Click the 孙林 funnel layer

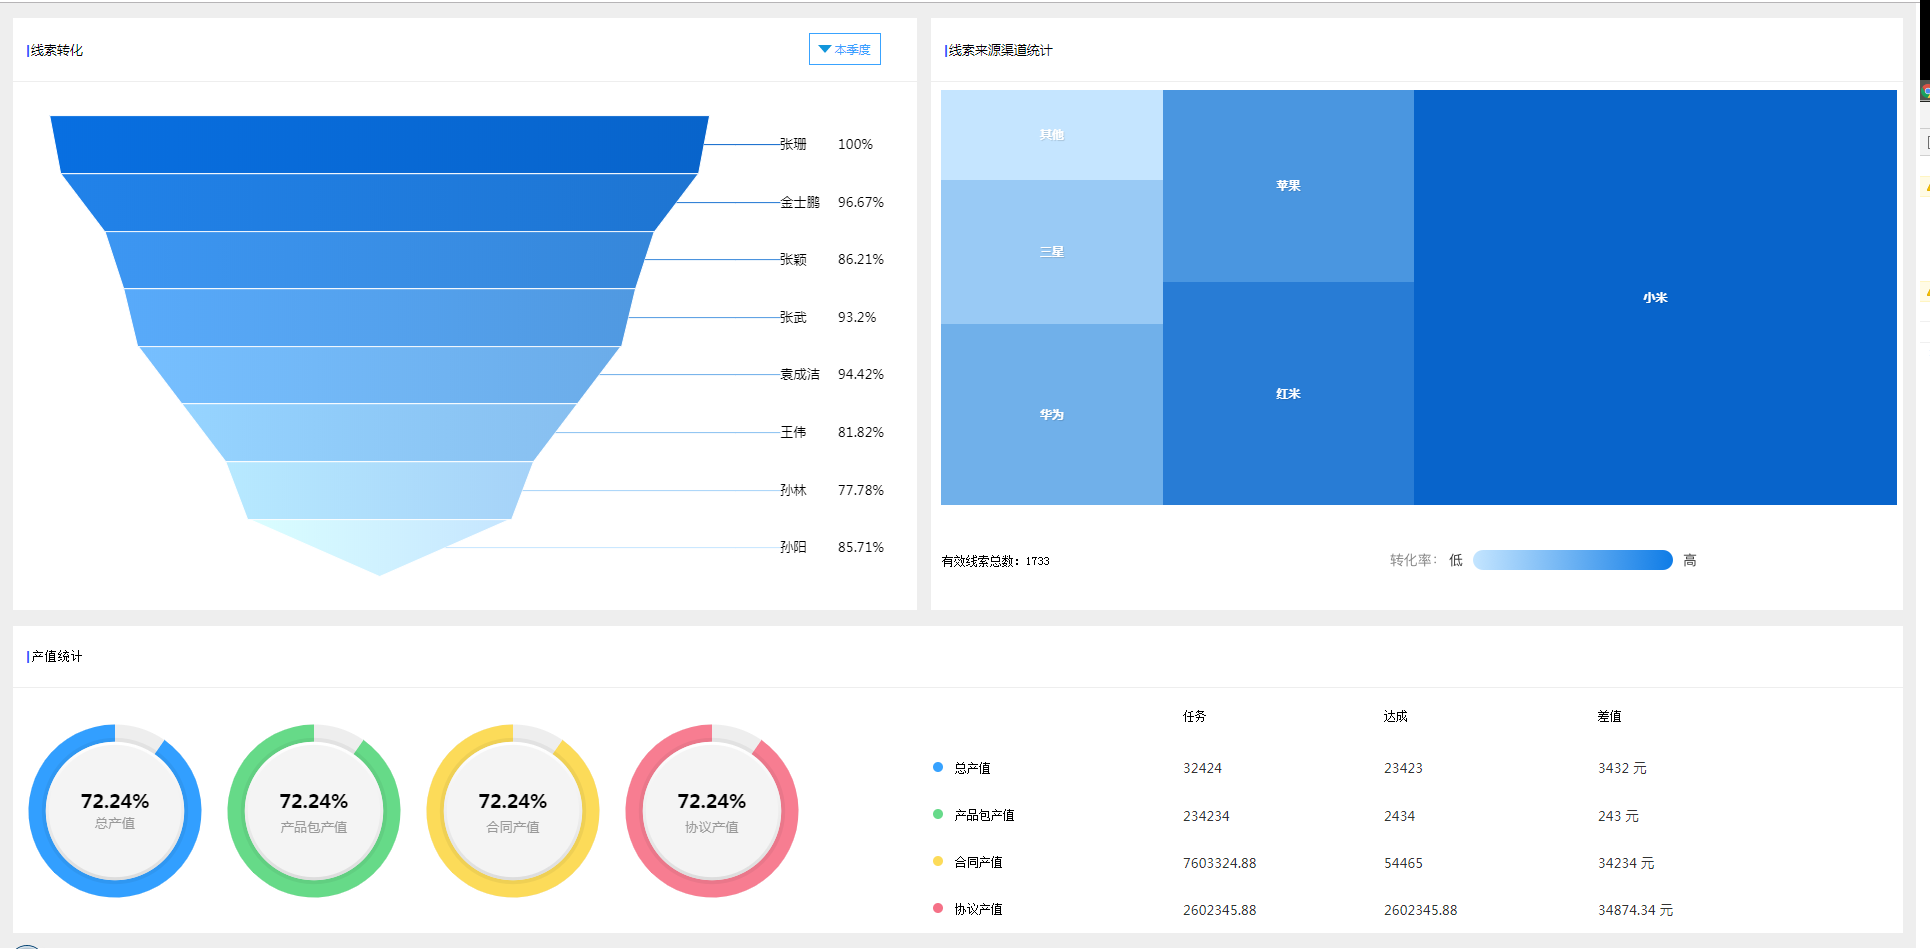click(380, 490)
